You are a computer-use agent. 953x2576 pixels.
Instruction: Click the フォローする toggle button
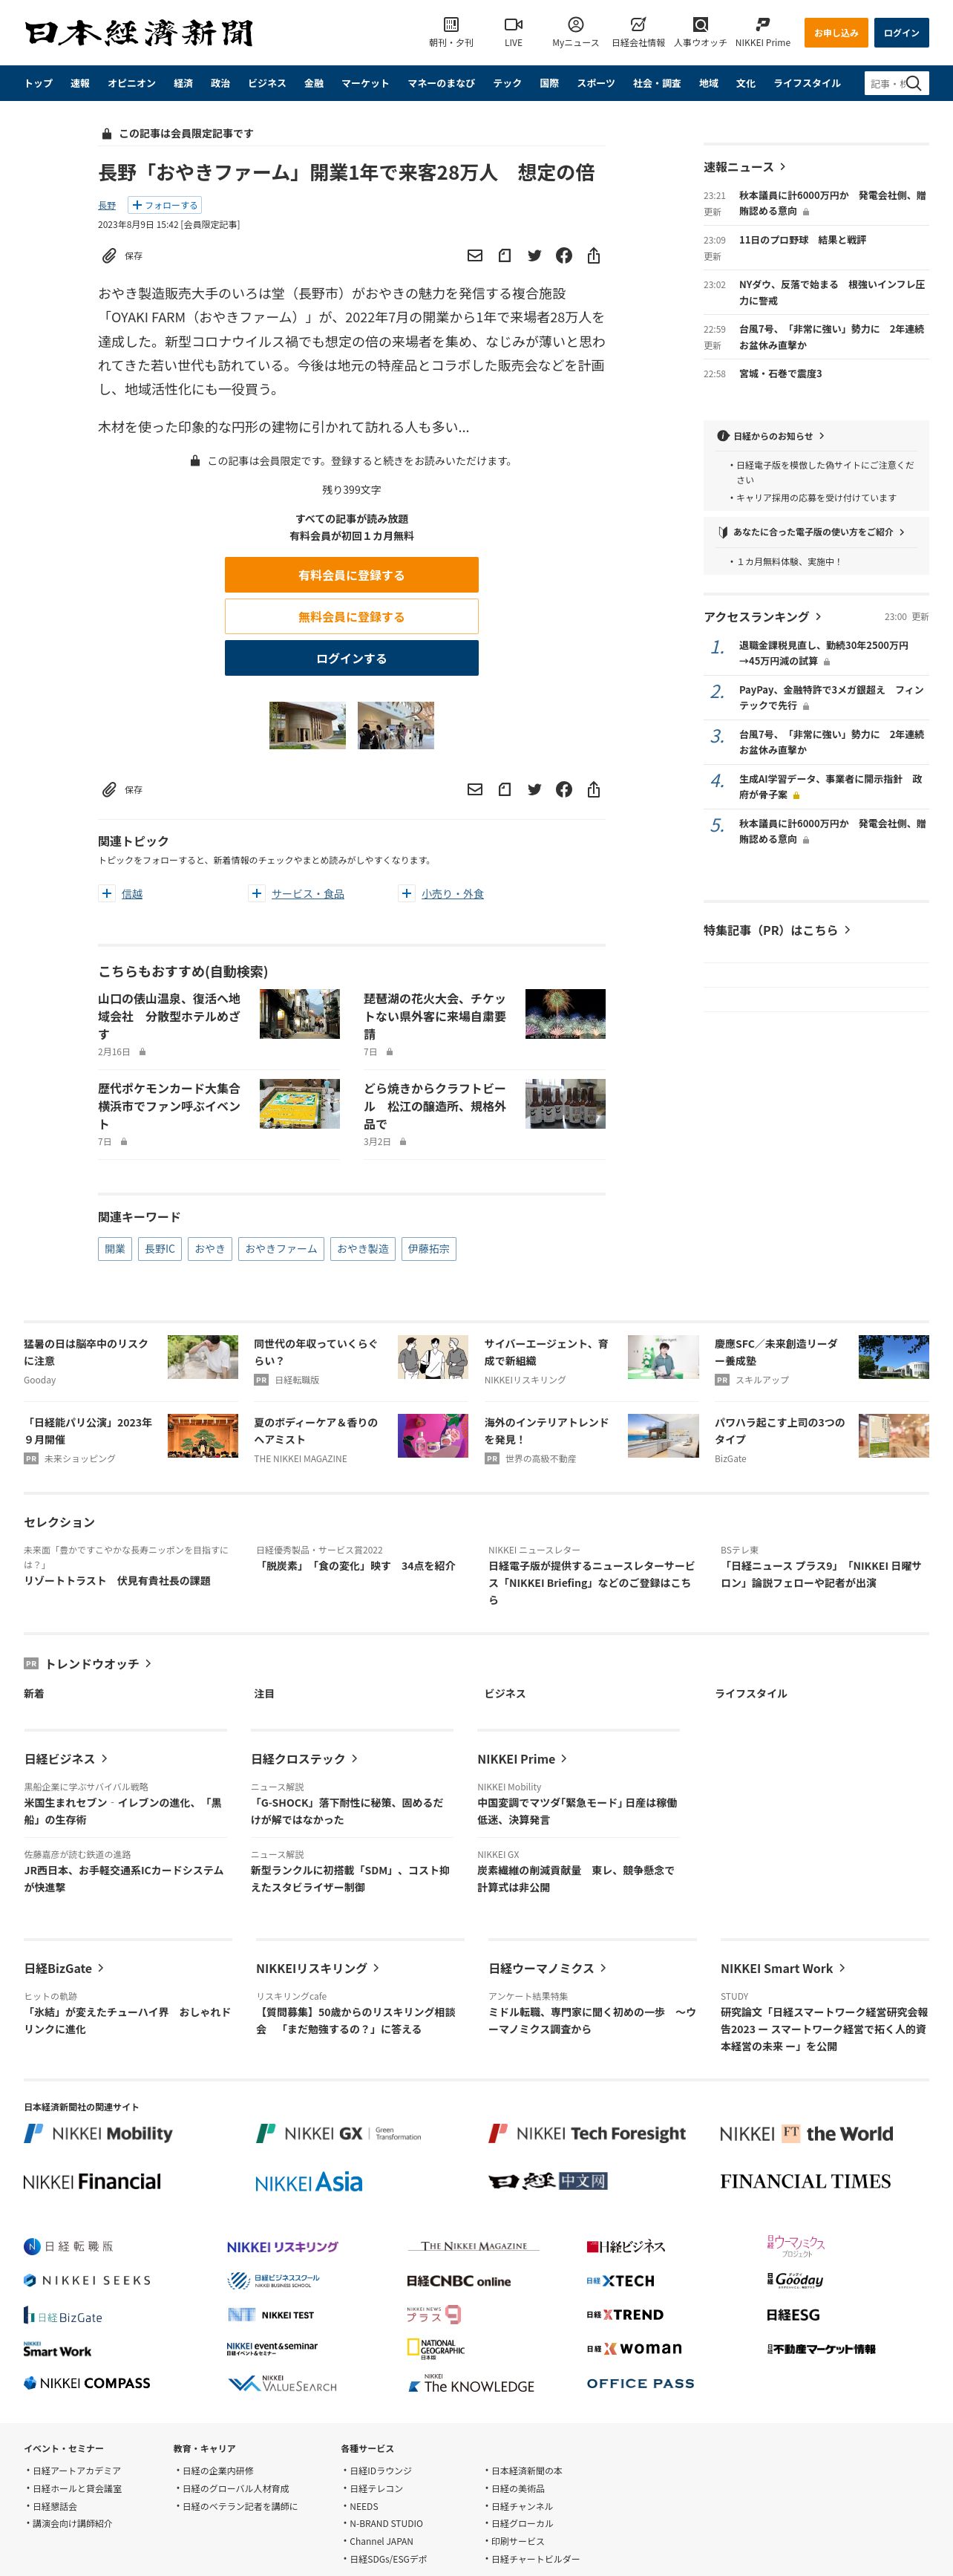[164, 205]
